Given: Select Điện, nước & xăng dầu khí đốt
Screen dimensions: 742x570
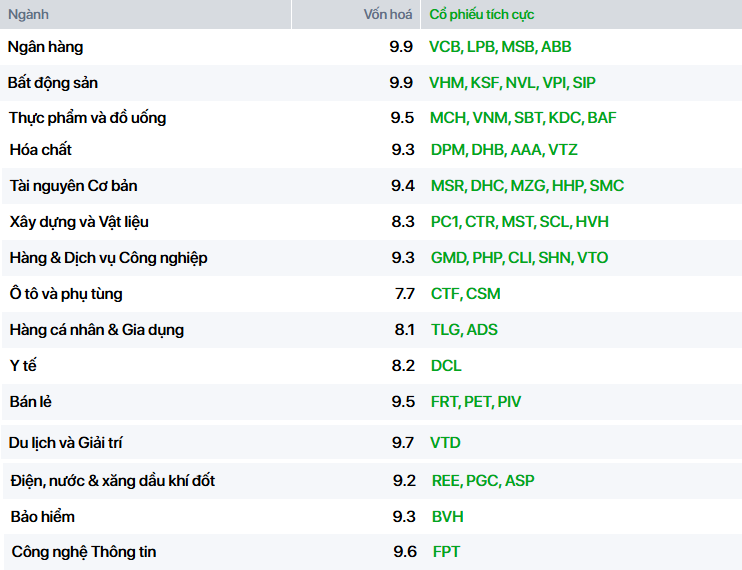Looking at the screenshot, I should point(113,481).
